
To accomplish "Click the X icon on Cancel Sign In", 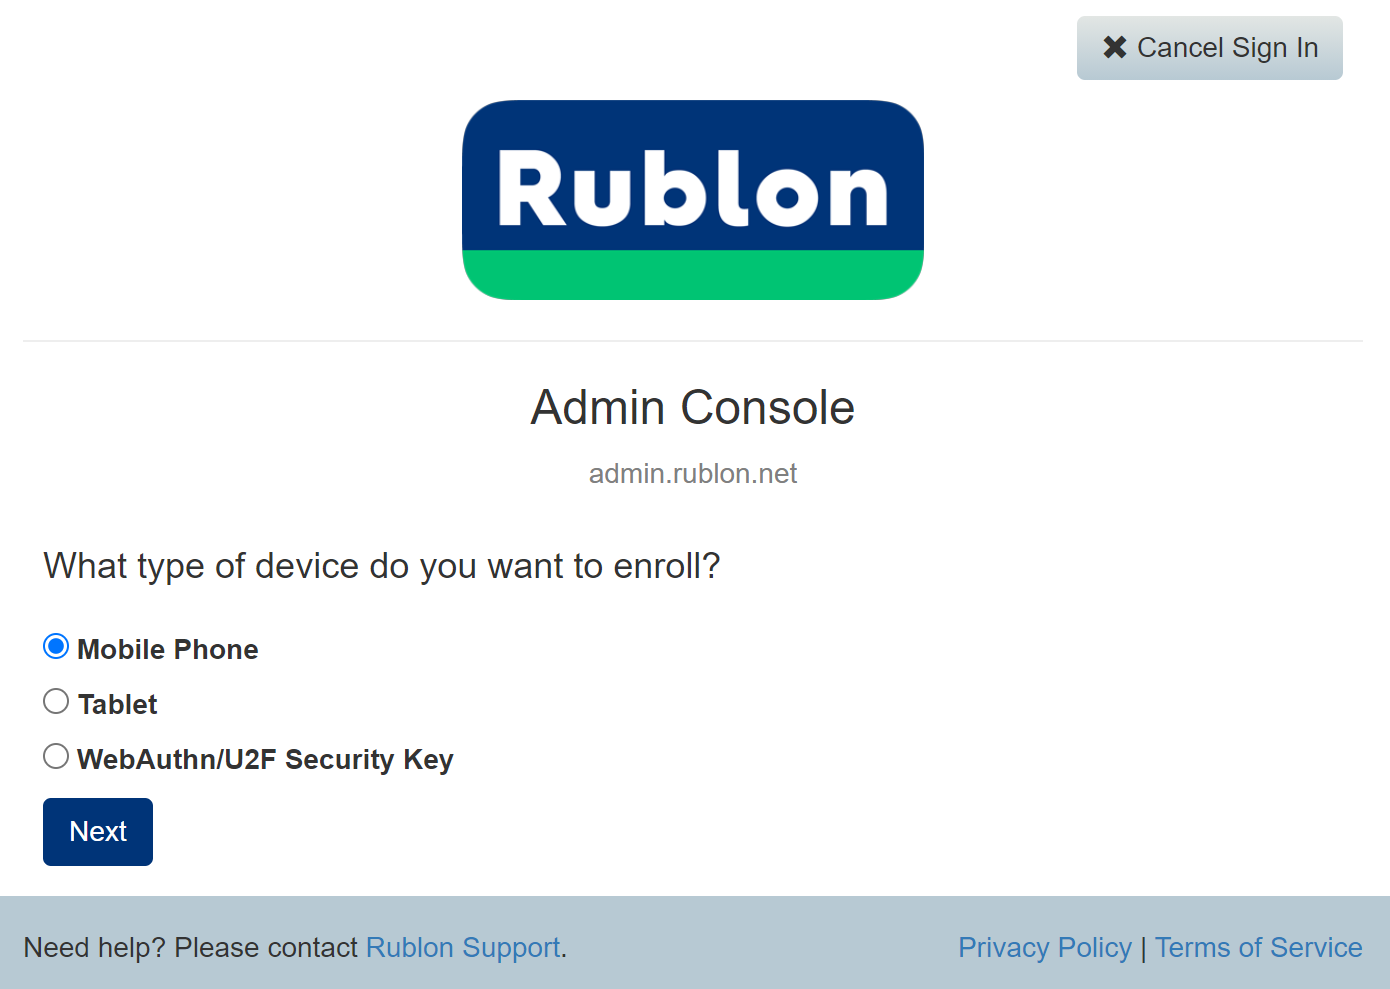I will pyautogui.click(x=1115, y=47).
